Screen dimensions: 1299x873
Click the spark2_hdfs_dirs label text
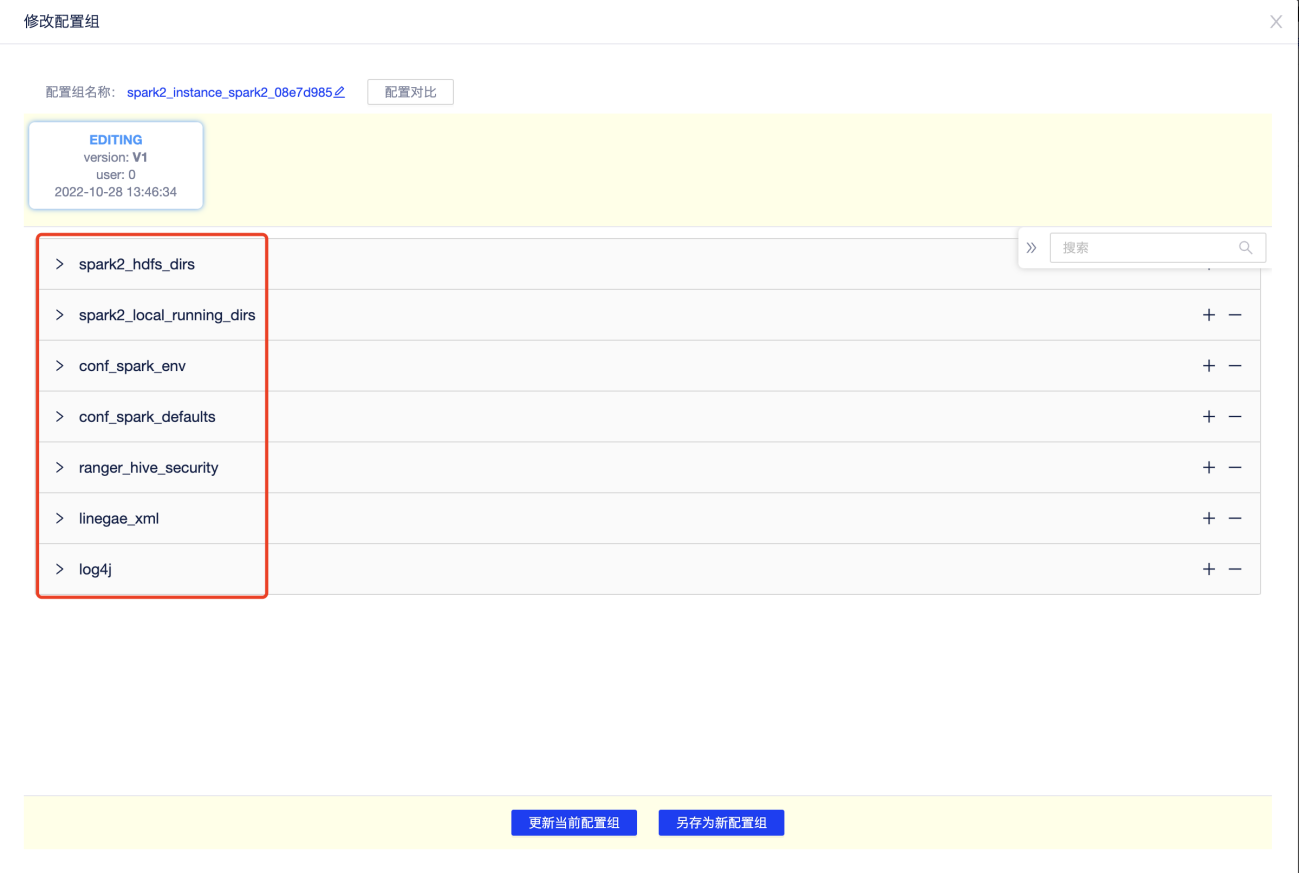(137, 265)
